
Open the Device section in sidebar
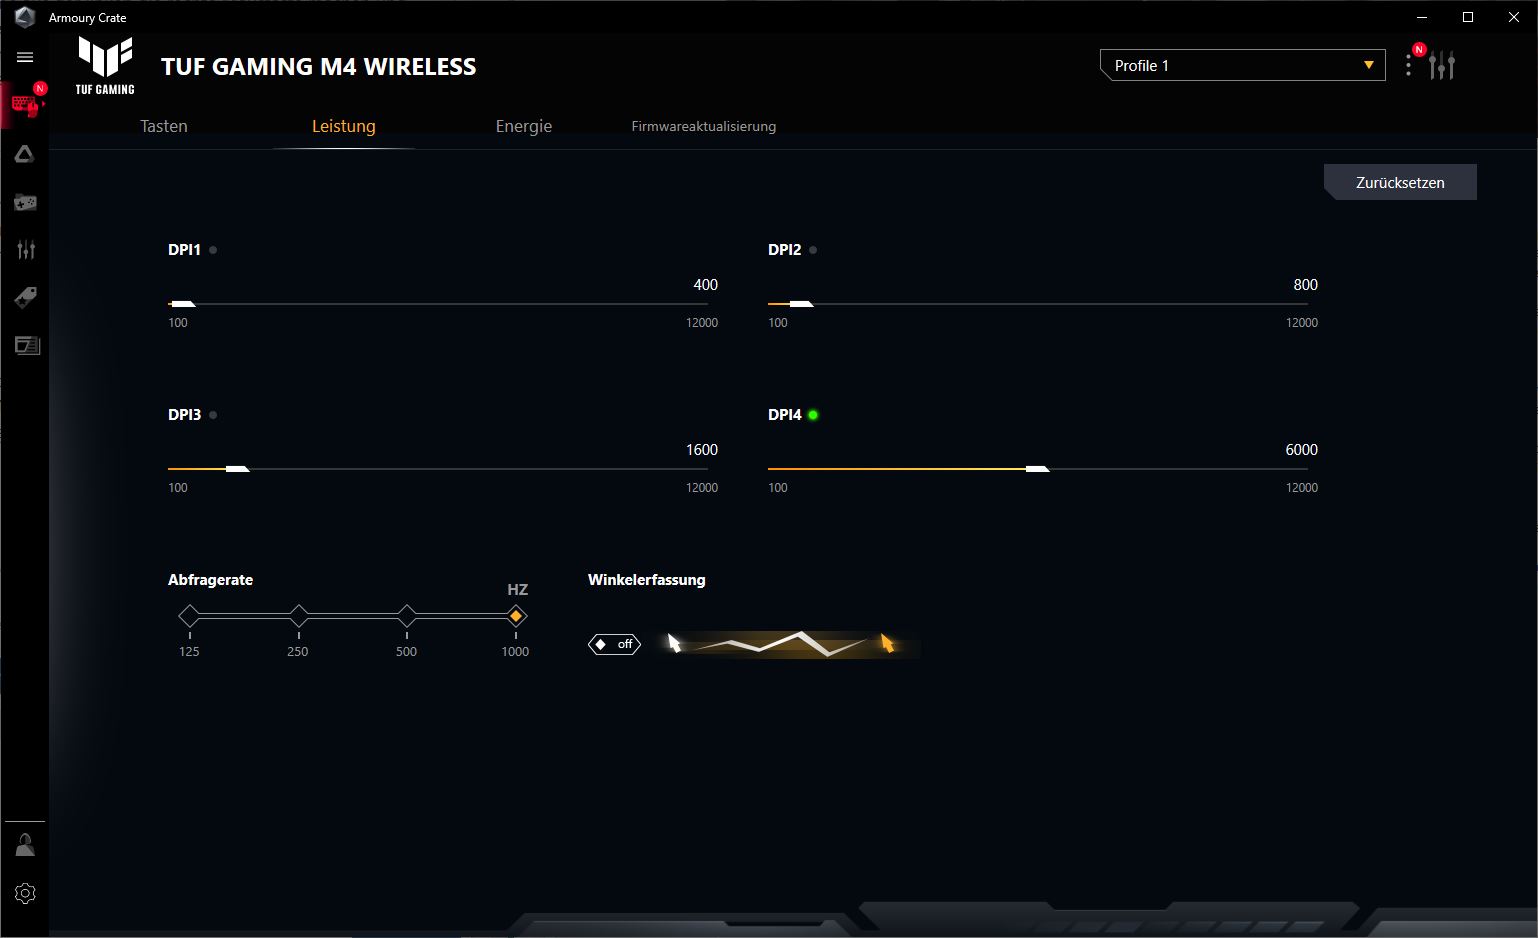[25, 104]
